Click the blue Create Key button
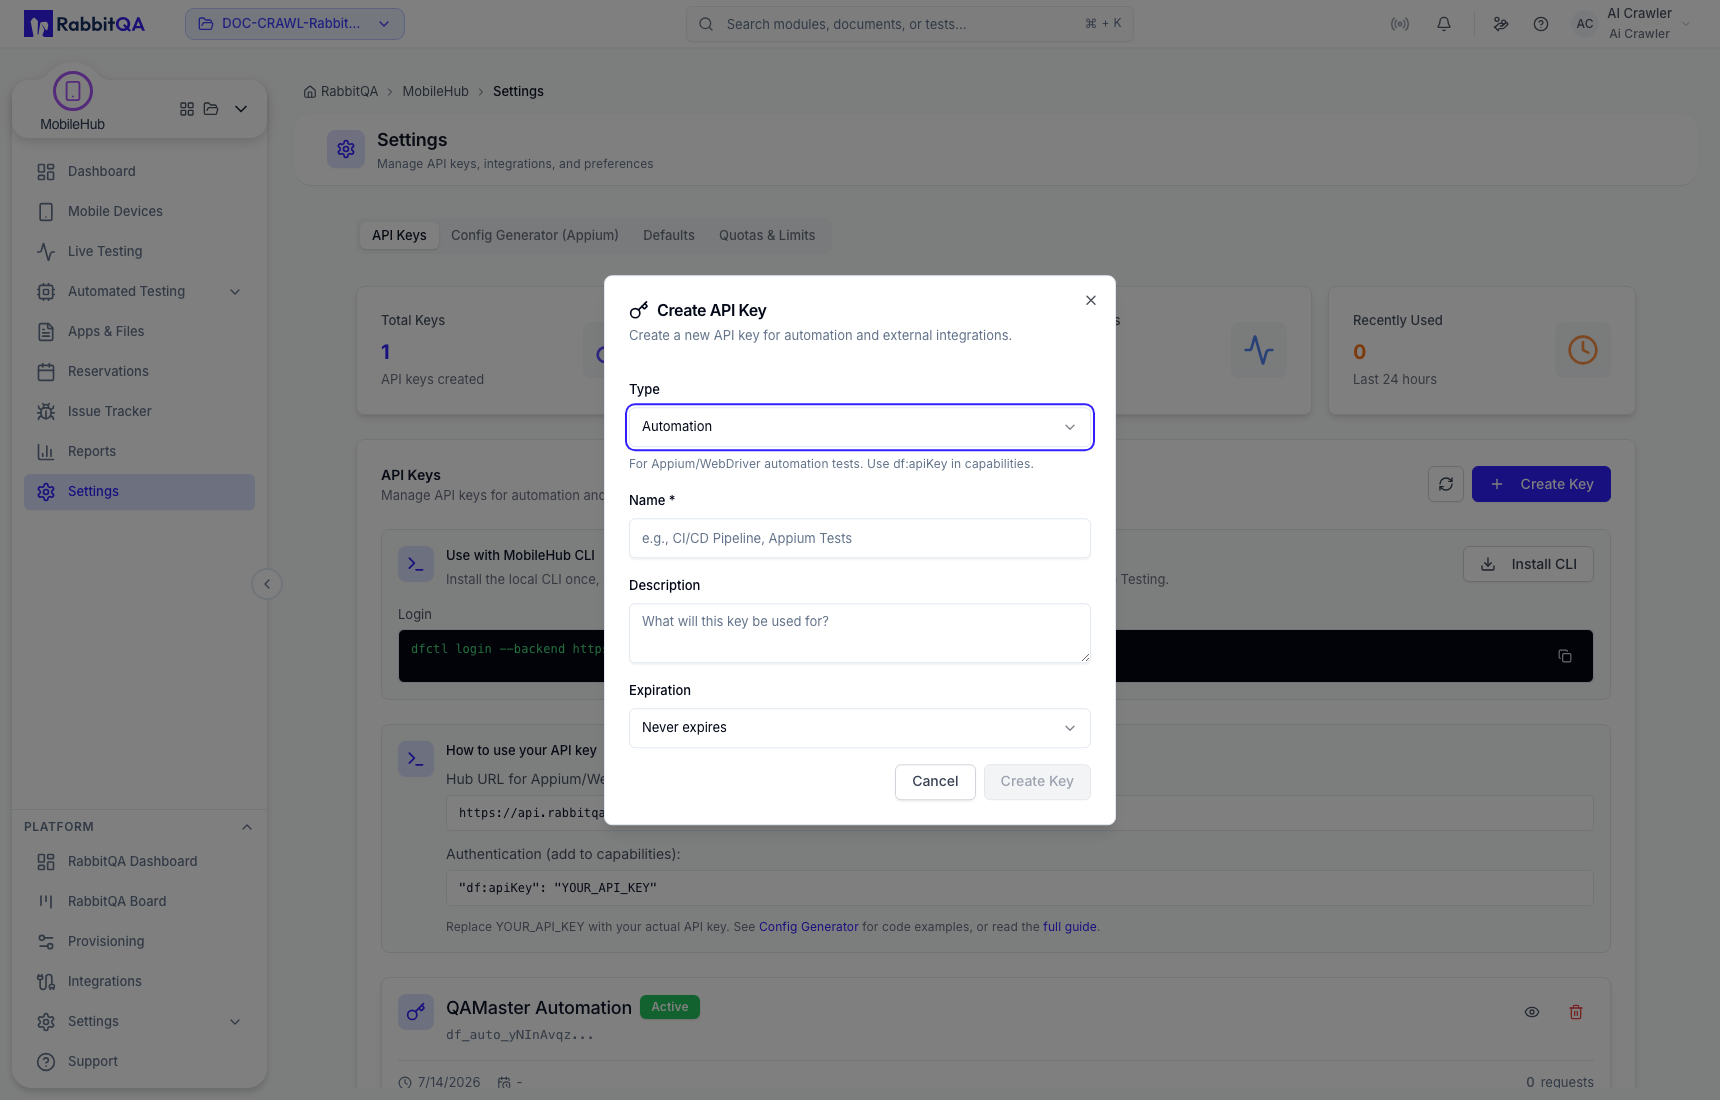 tap(1541, 484)
